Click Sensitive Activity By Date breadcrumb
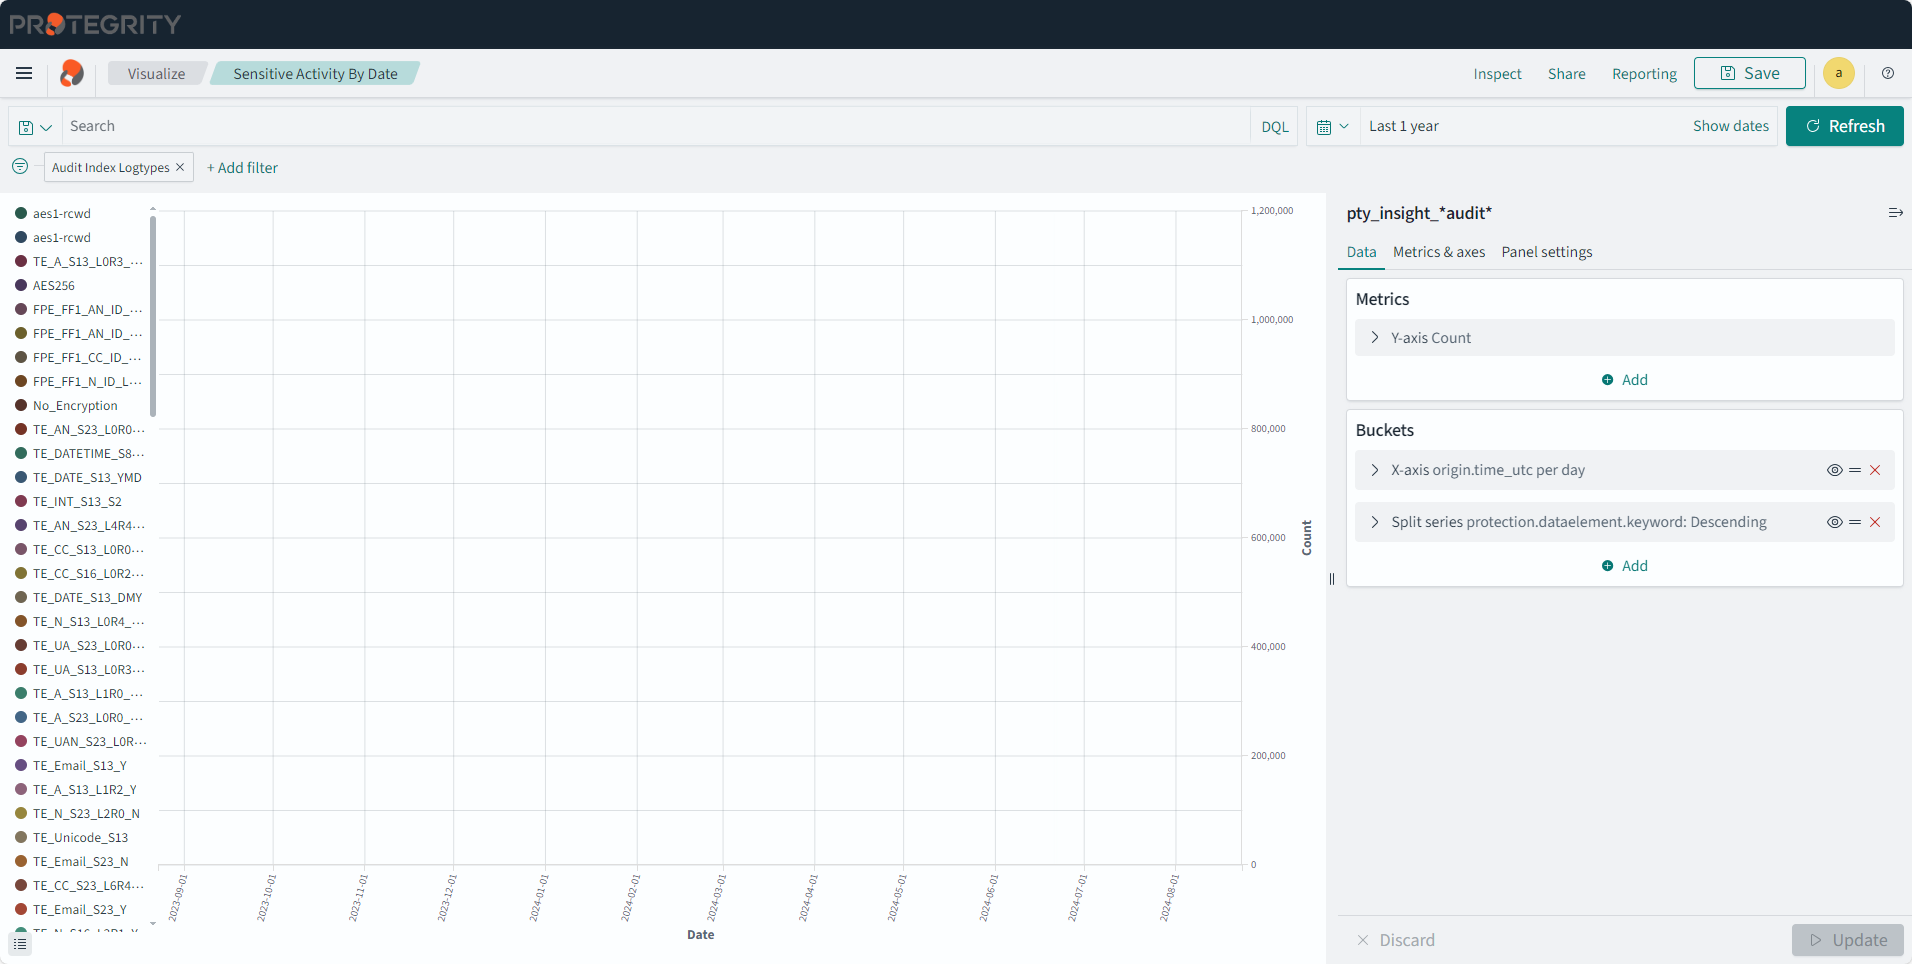Viewport: 1912px width, 964px height. coord(315,74)
